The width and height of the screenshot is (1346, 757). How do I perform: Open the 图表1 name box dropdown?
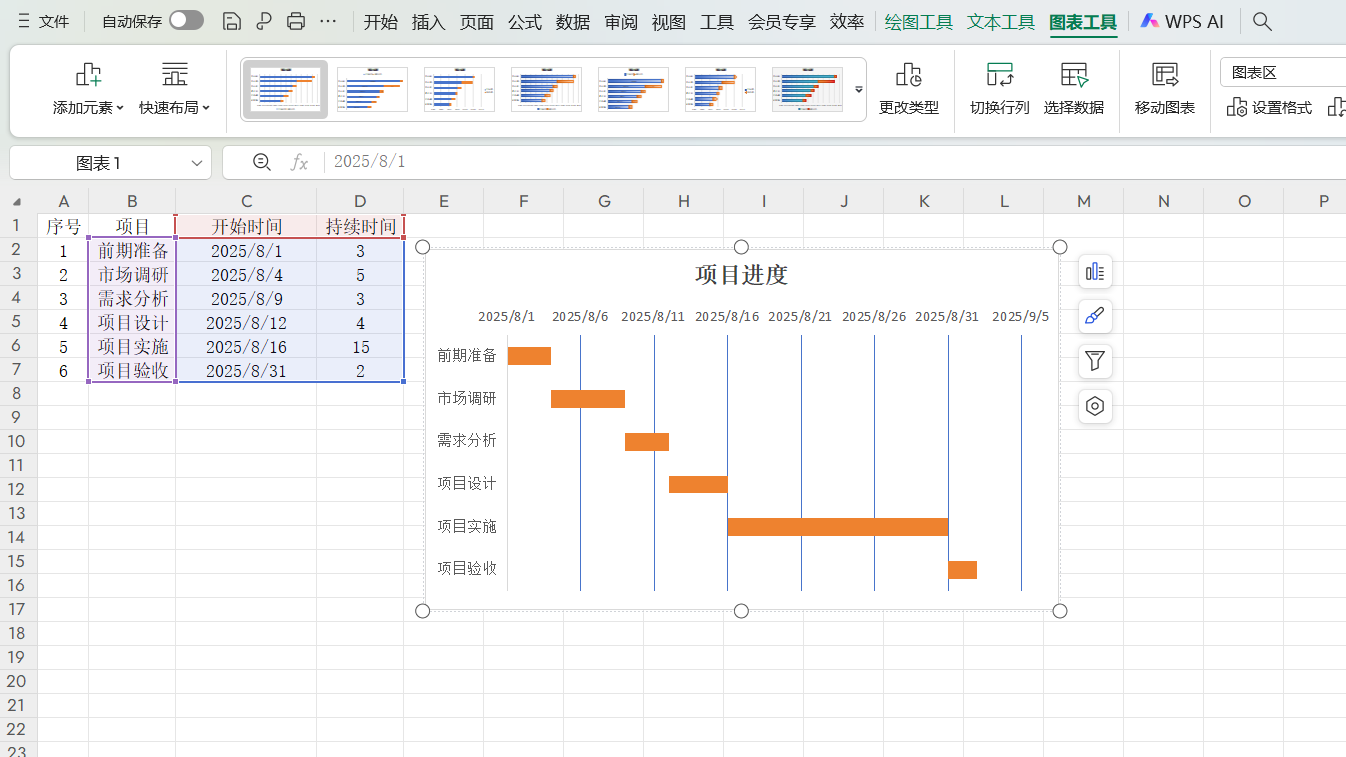tap(195, 162)
